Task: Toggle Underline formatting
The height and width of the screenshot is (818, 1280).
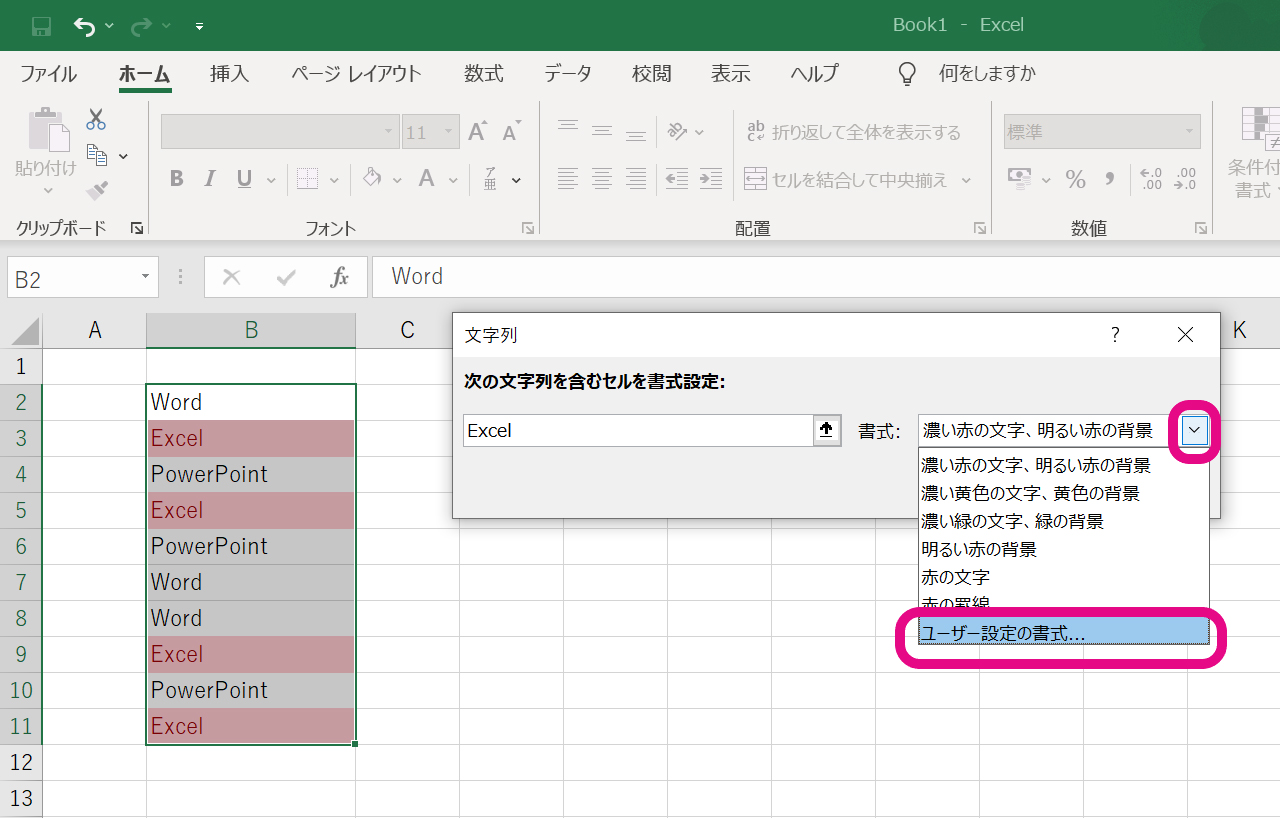Action: point(244,179)
